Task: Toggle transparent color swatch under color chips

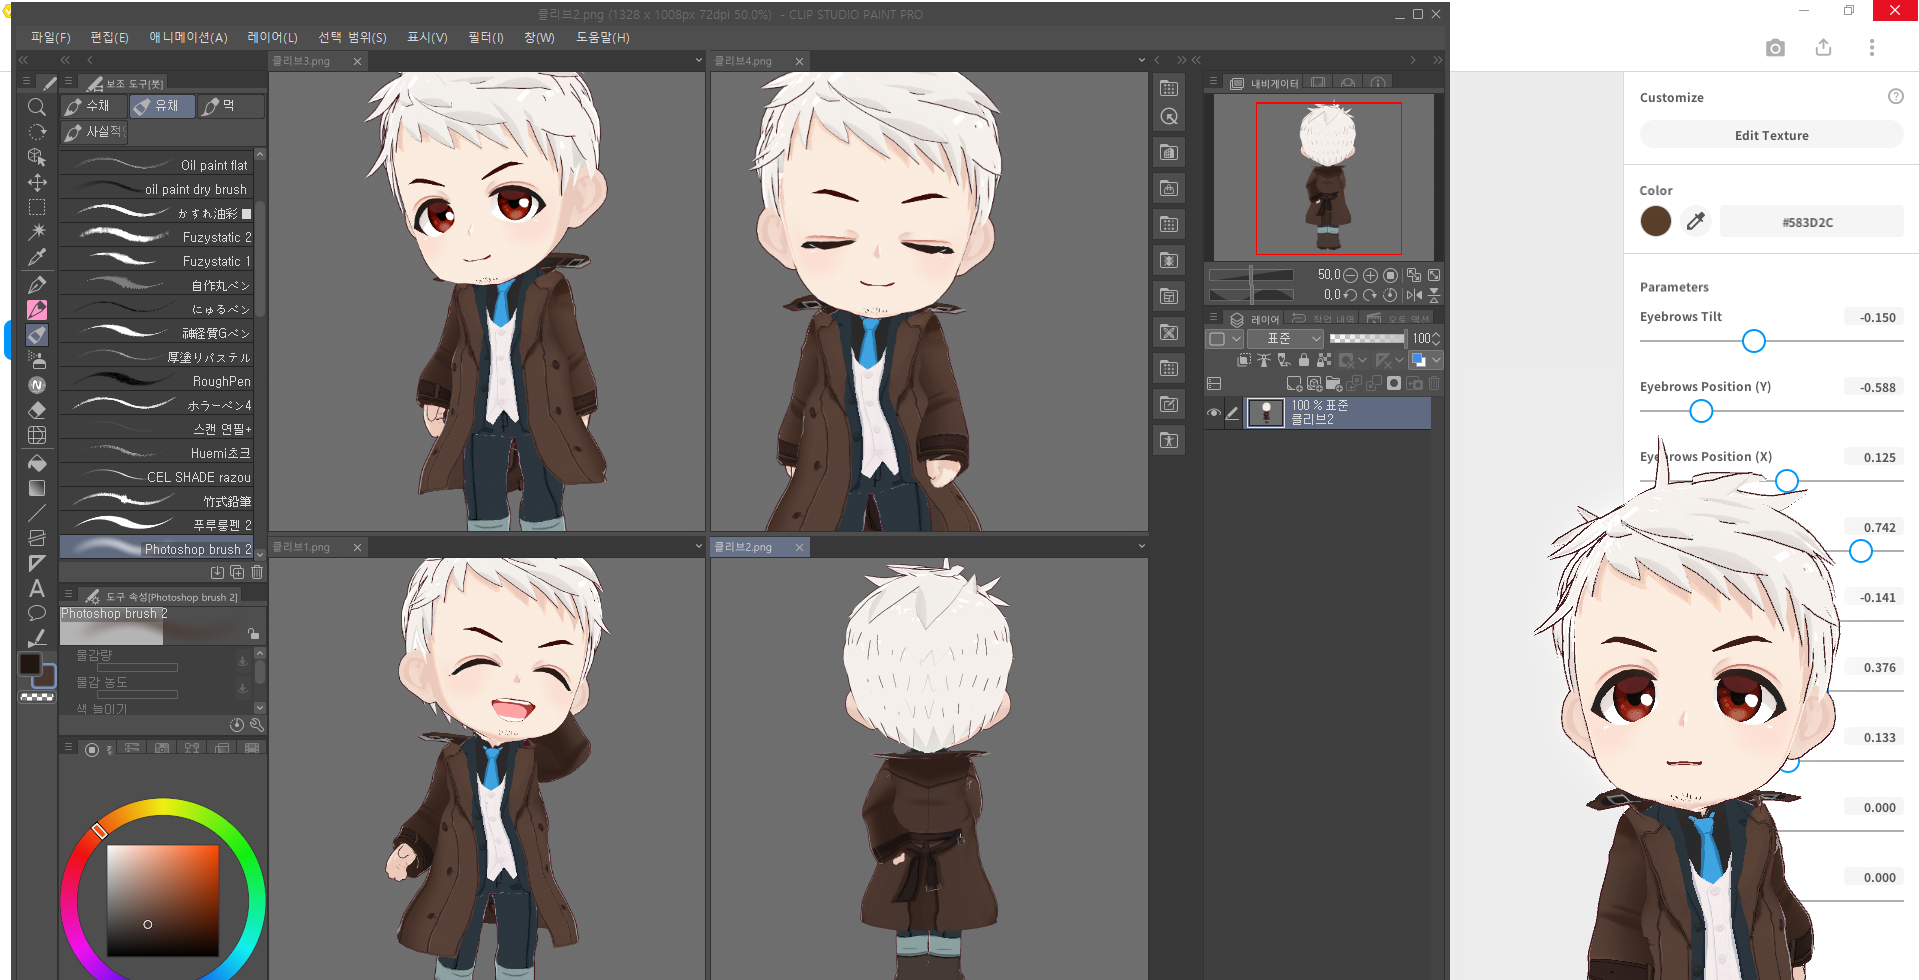Action: click(37, 697)
